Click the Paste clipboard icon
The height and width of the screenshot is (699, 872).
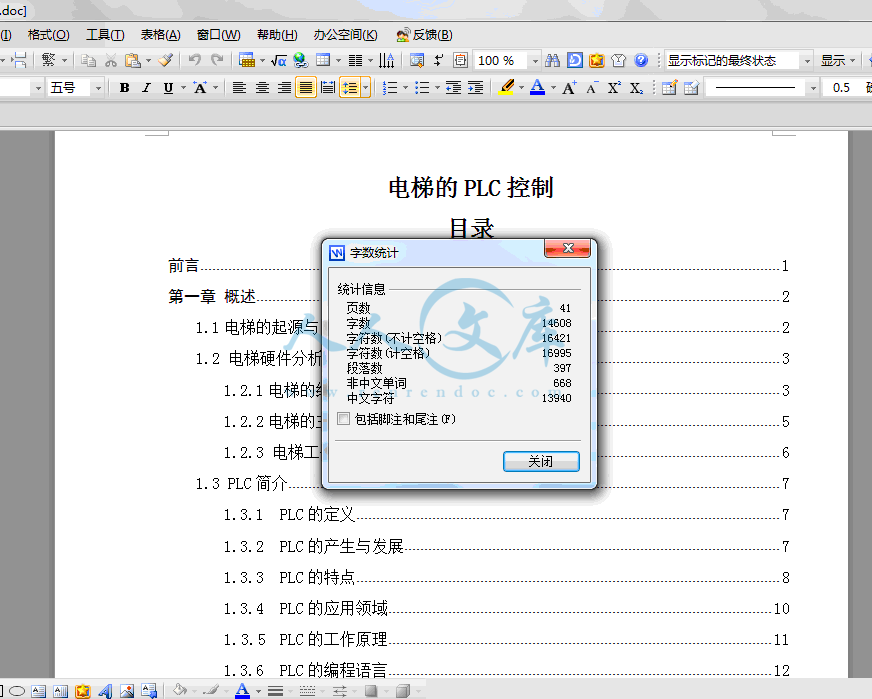132,60
